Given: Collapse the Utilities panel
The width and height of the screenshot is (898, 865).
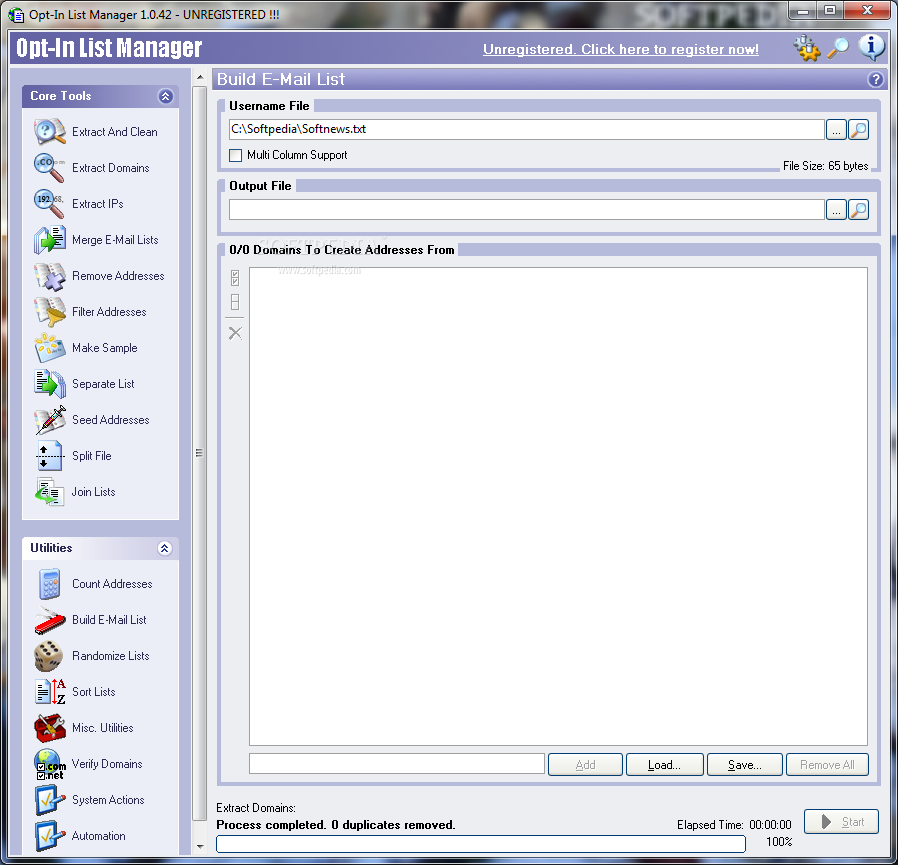Looking at the screenshot, I should click(x=165, y=548).
